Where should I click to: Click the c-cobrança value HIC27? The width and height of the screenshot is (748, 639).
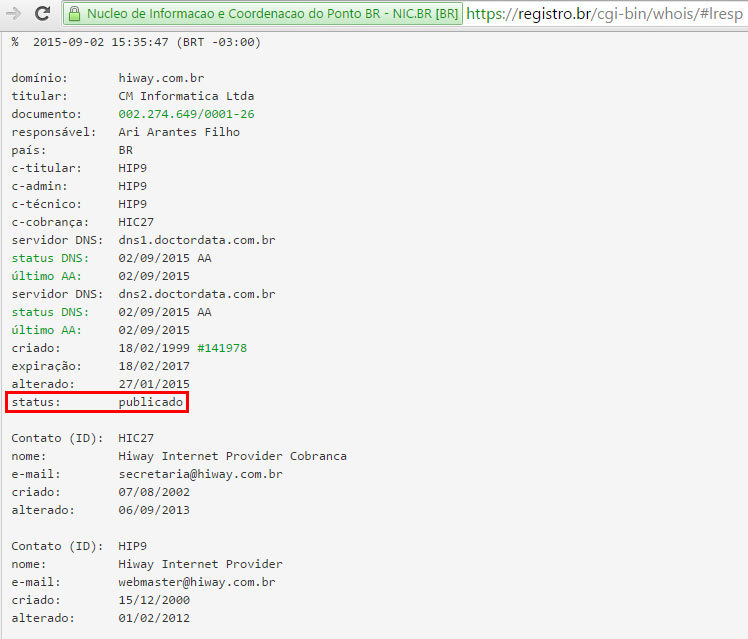[136, 222]
